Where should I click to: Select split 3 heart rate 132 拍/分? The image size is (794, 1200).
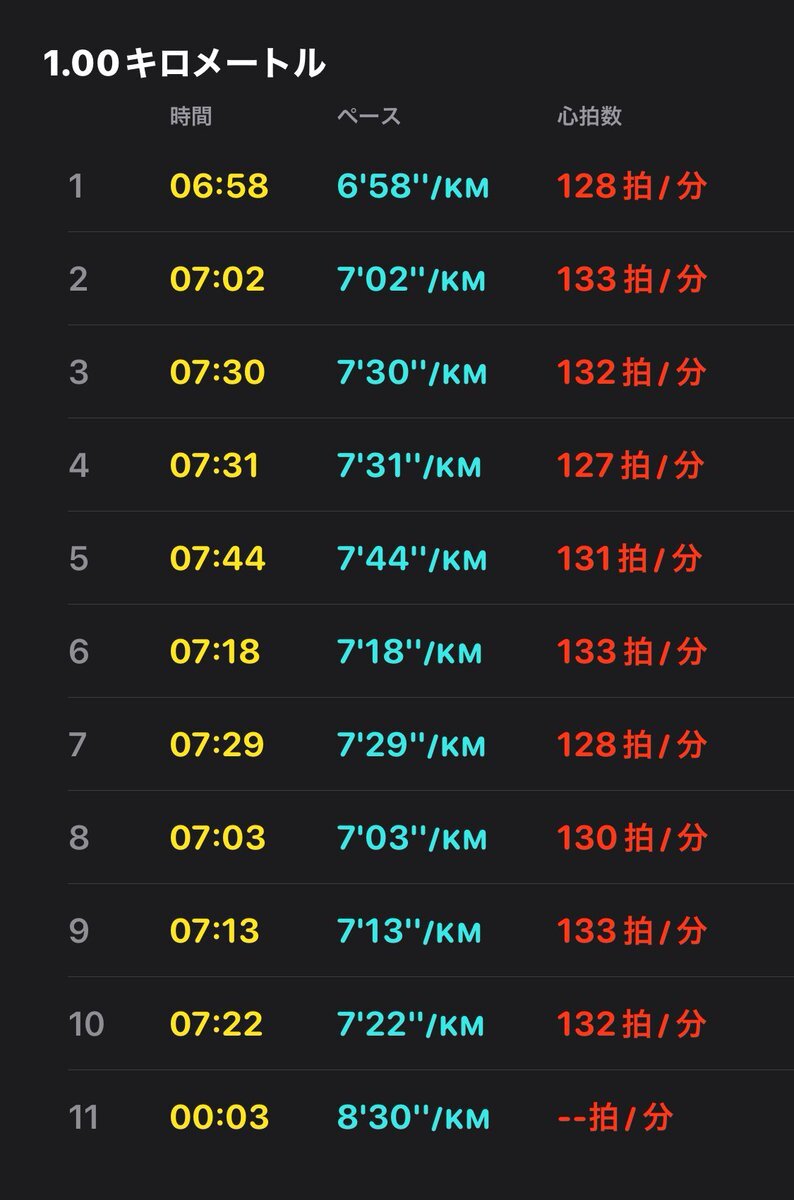point(632,372)
